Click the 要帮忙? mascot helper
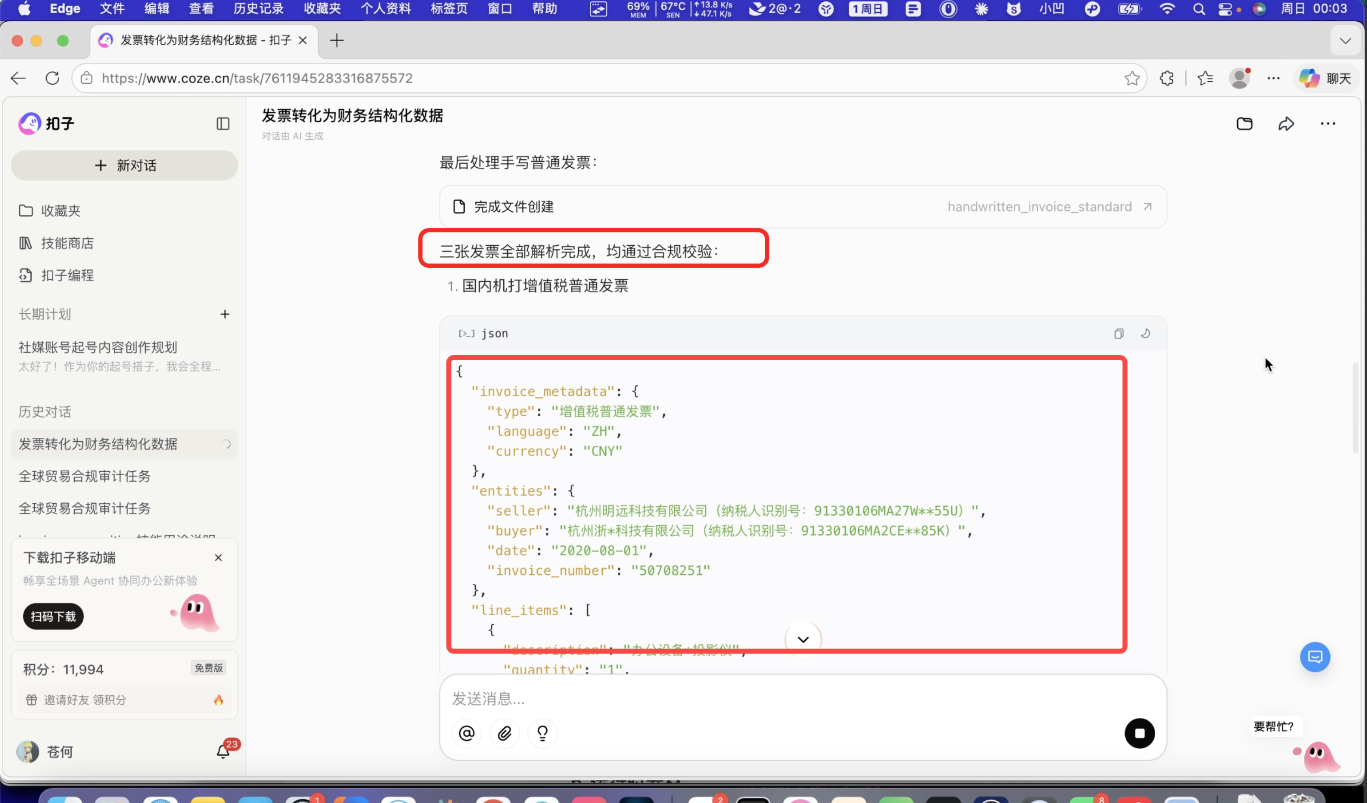The width and height of the screenshot is (1367, 803). click(1316, 755)
